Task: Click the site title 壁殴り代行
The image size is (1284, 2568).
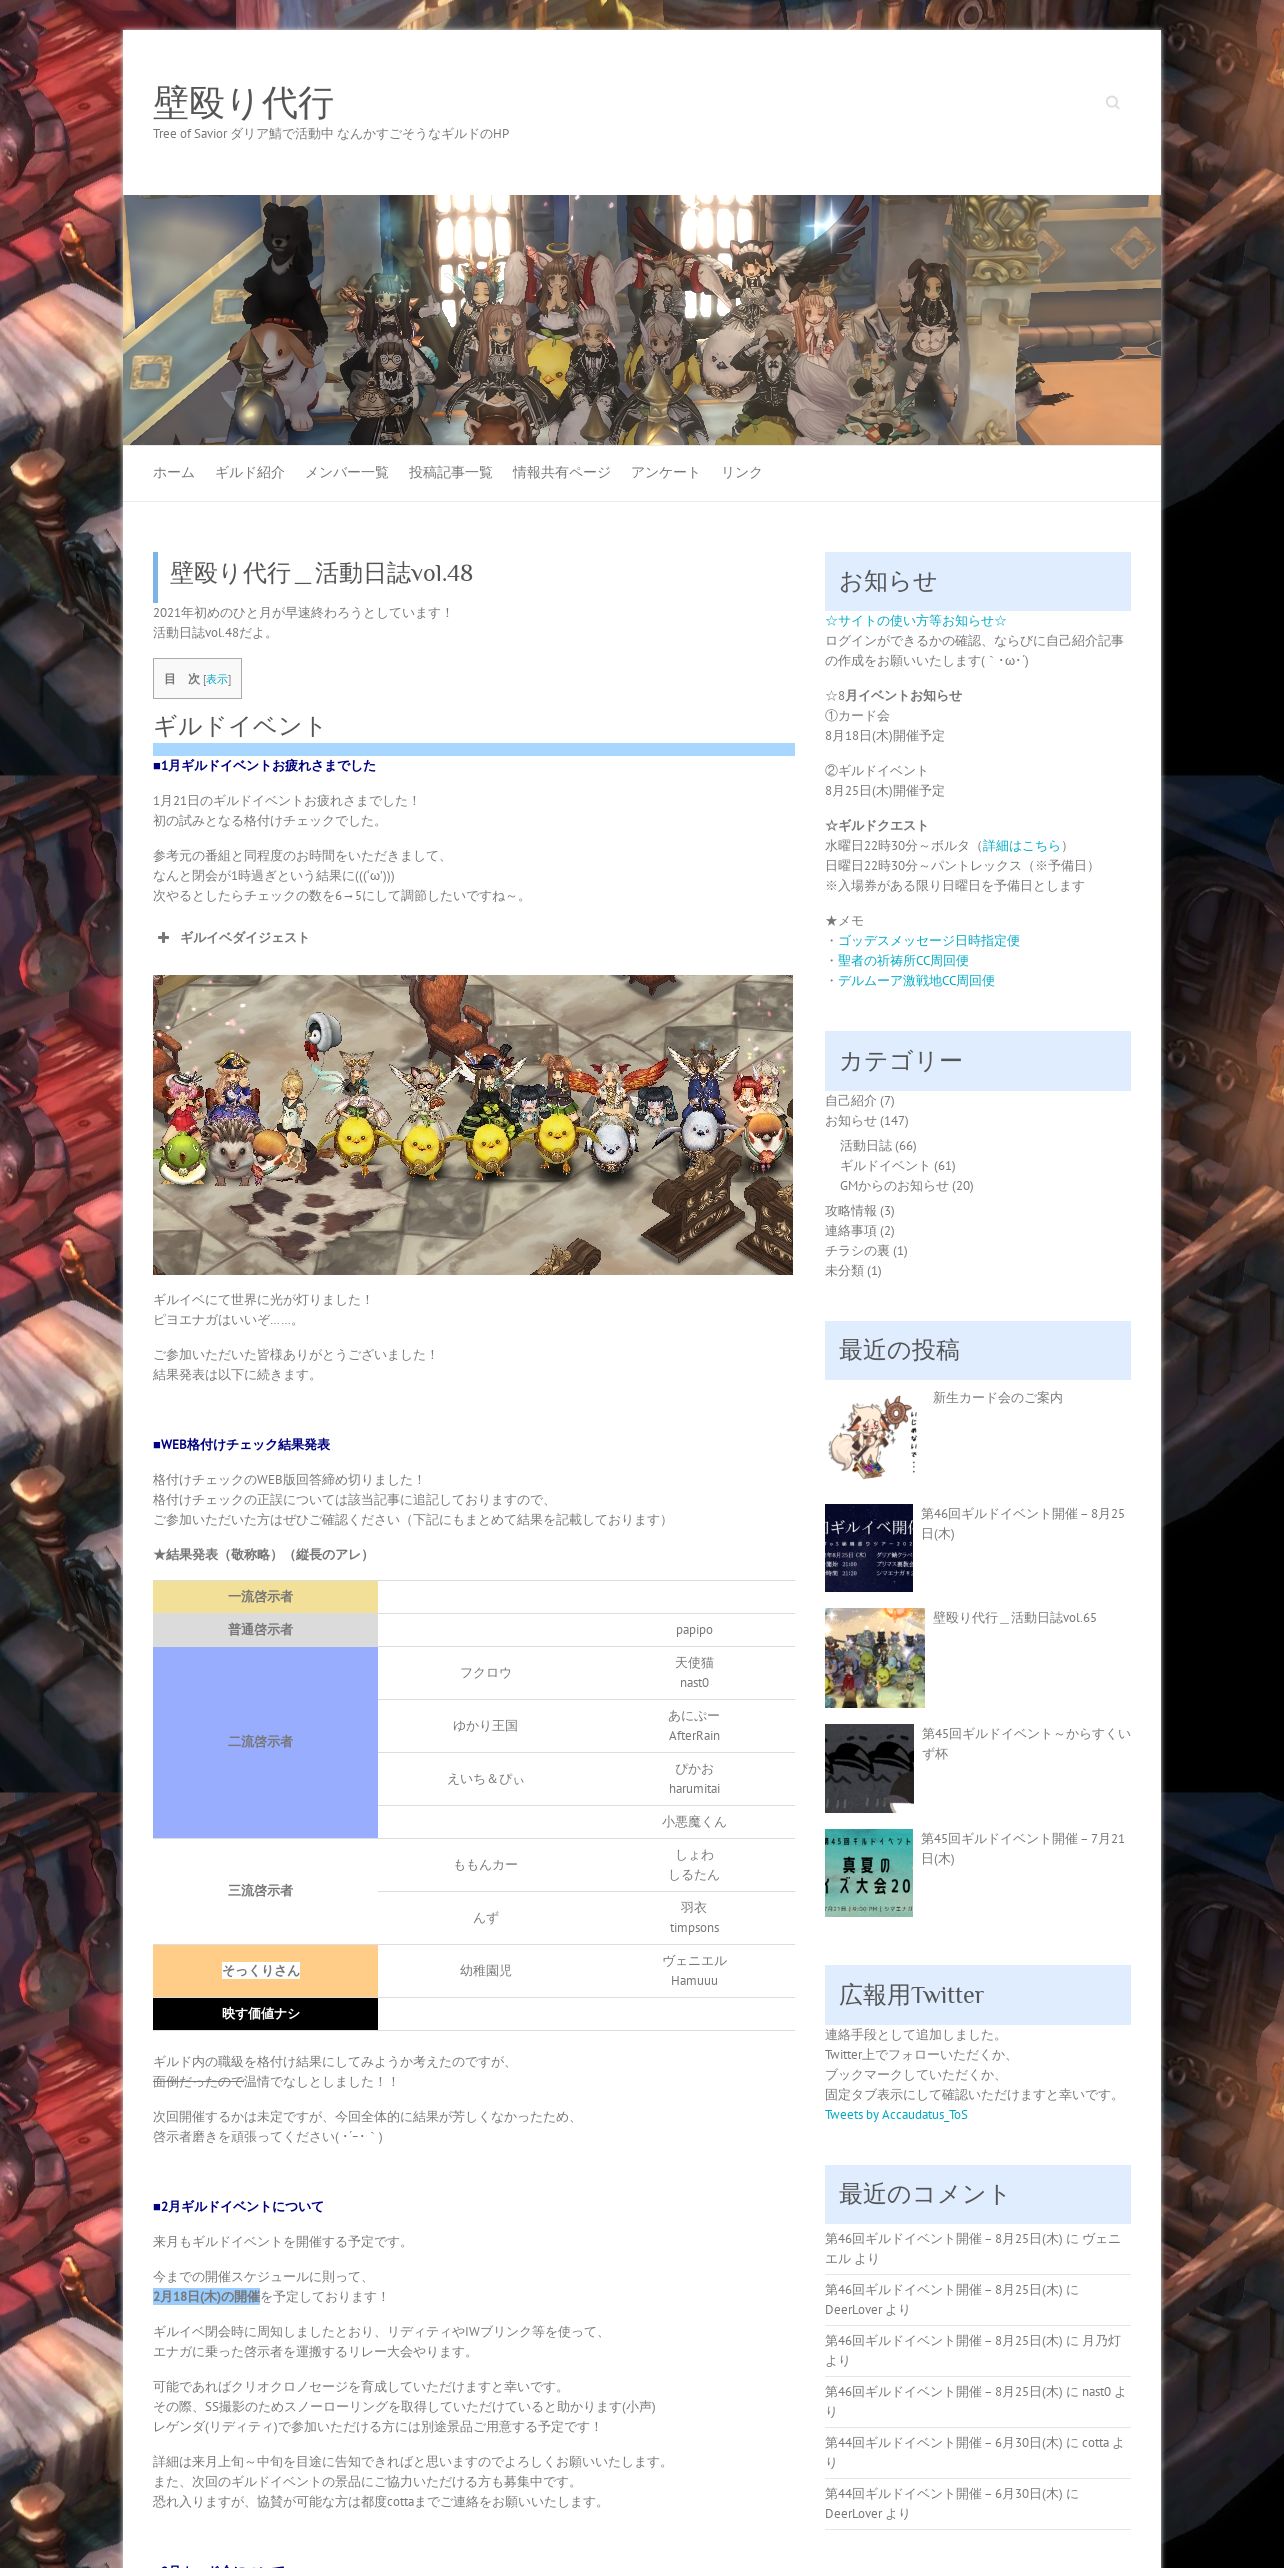Action: [243, 102]
